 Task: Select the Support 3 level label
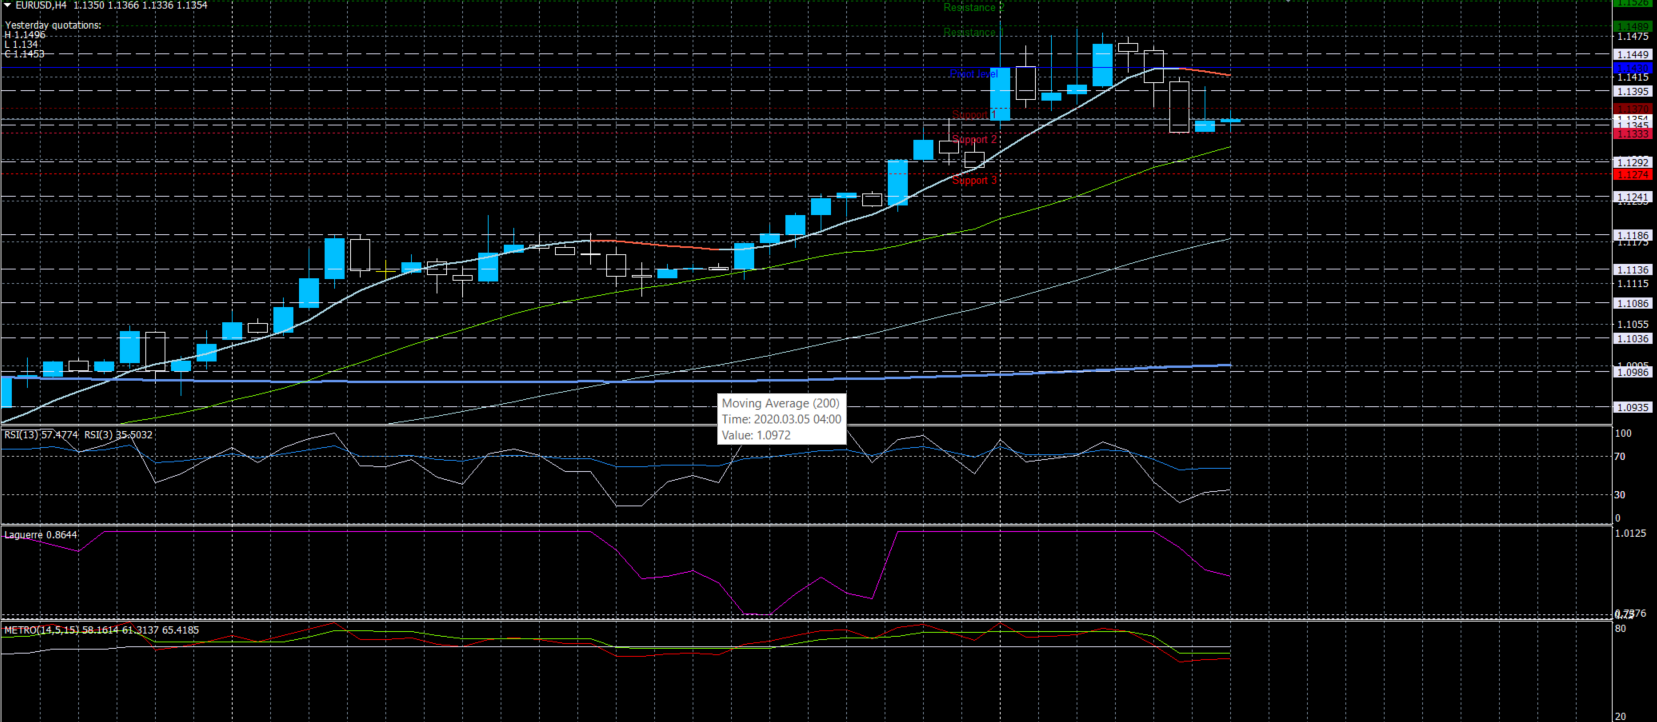[x=974, y=180]
